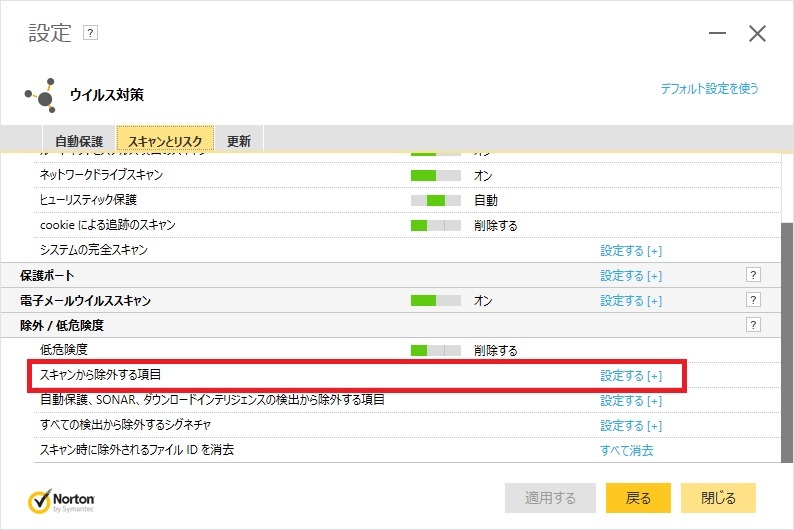Open the 更新 tab

239,141
